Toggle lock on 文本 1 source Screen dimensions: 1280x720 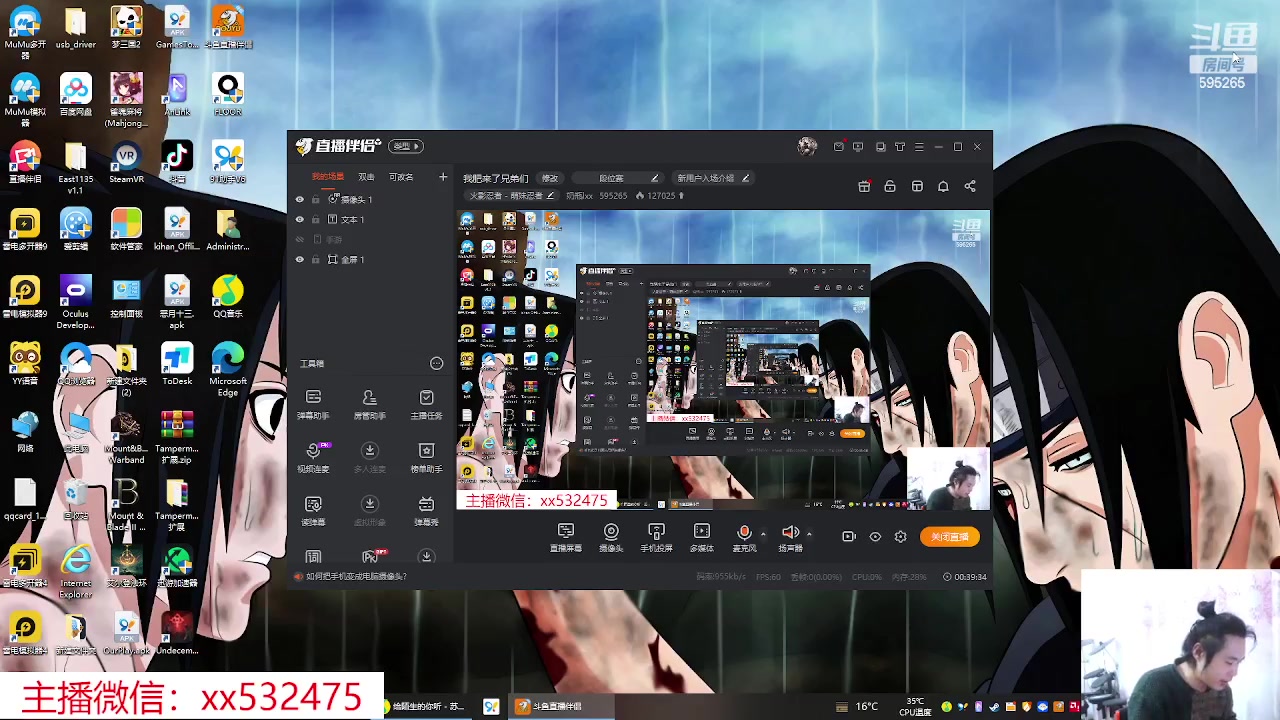pyautogui.click(x=316, y=219)
